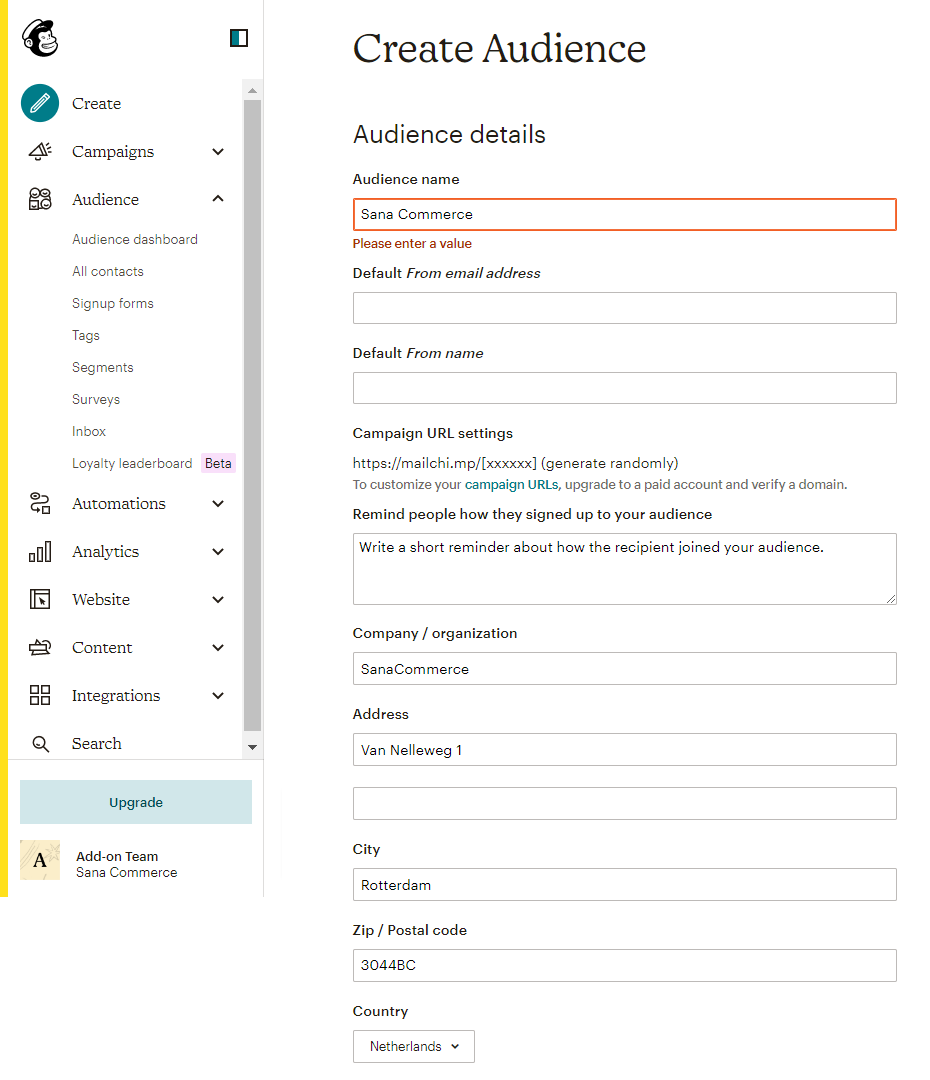The image size is (930, 1080).
Task: Click the Integrations grid icon
Action: tap(40, 695)
